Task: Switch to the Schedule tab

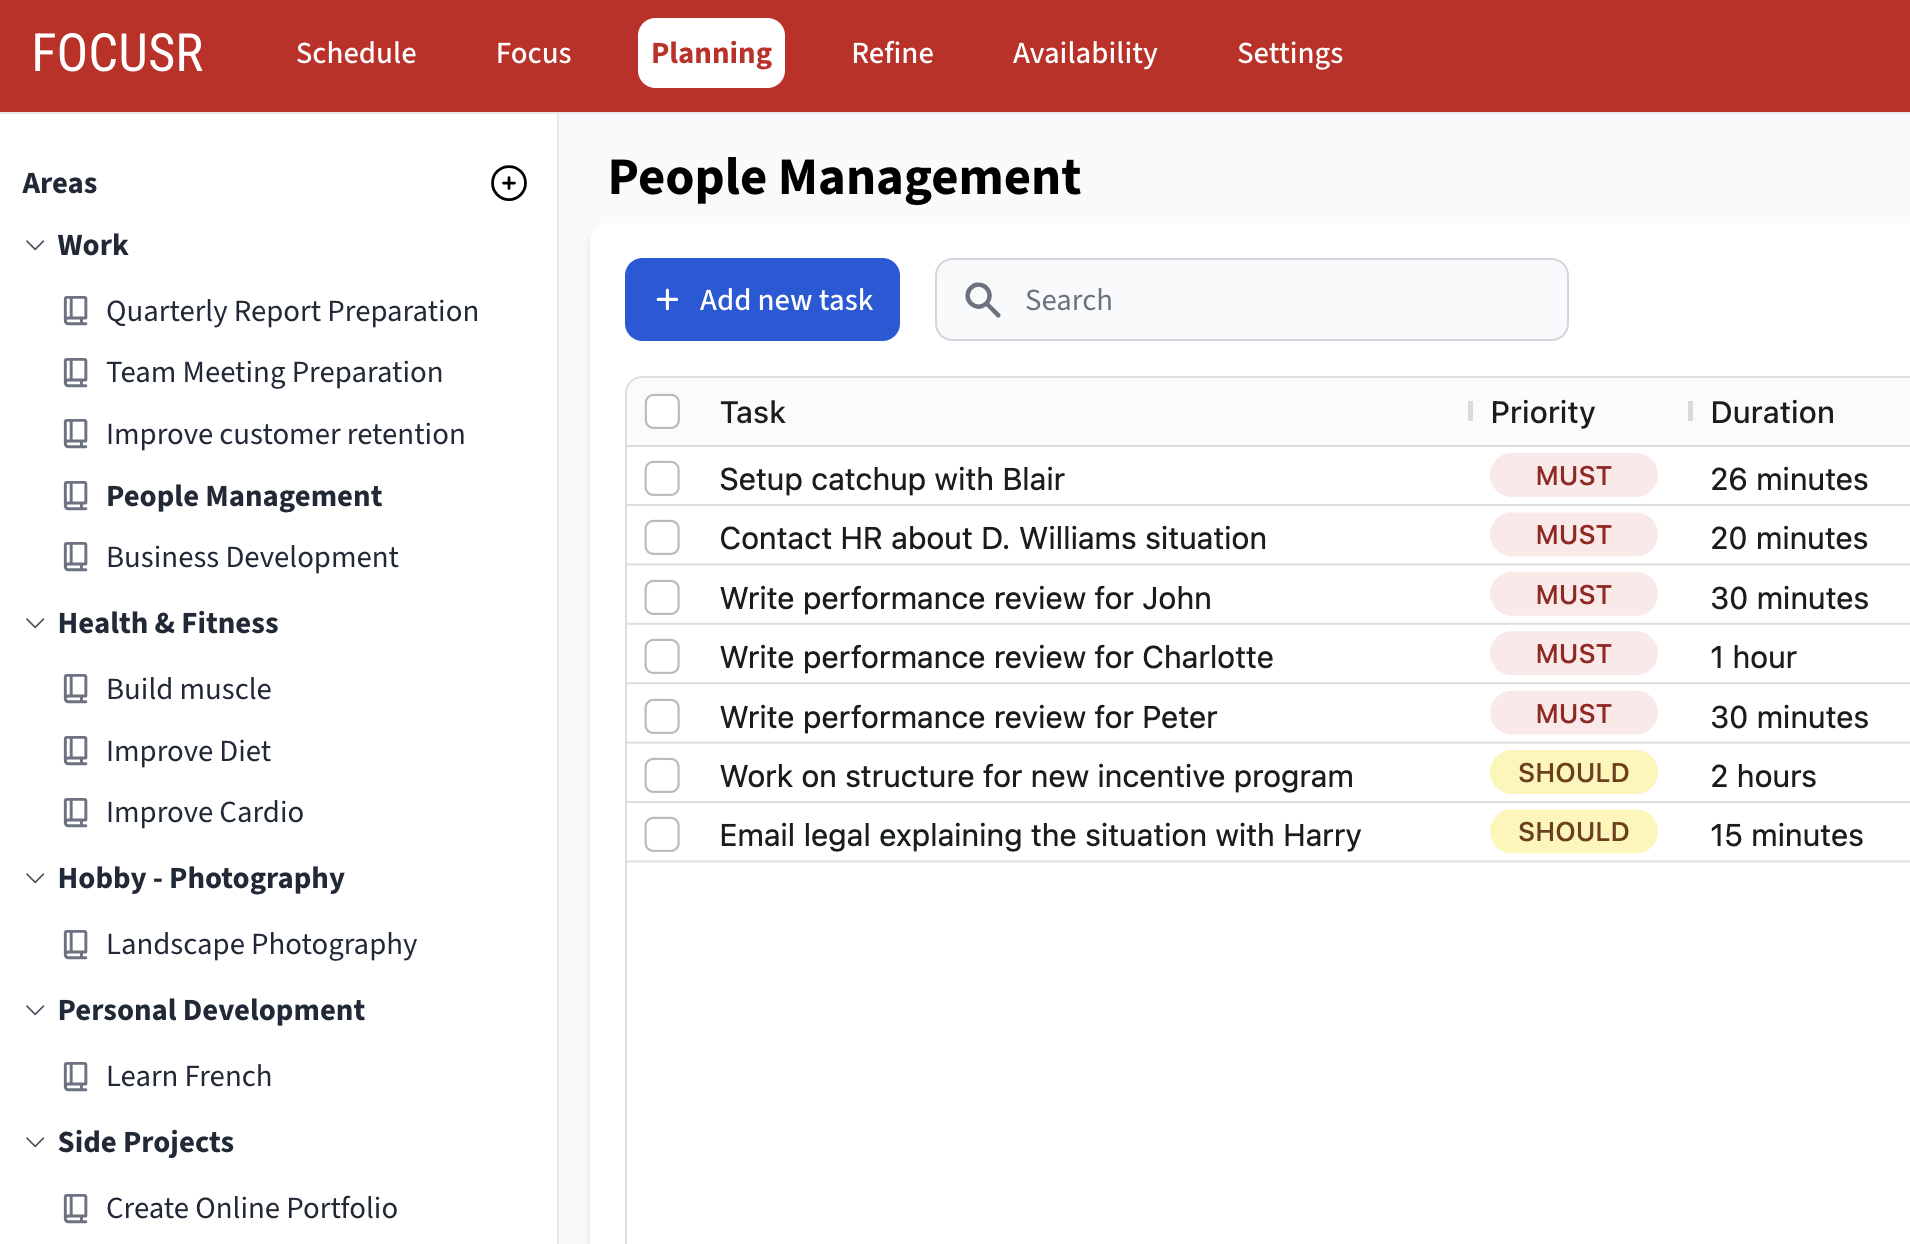Action: point(356,53)
